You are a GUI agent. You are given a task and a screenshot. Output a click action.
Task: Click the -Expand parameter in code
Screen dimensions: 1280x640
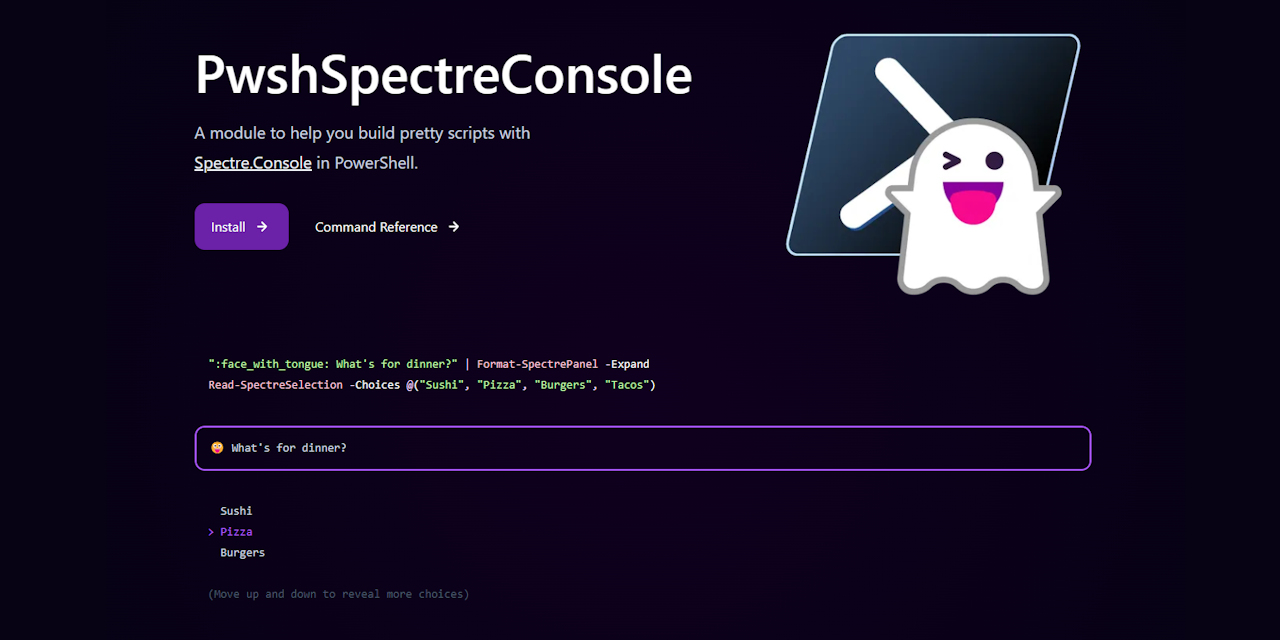(x=628, y=364)
